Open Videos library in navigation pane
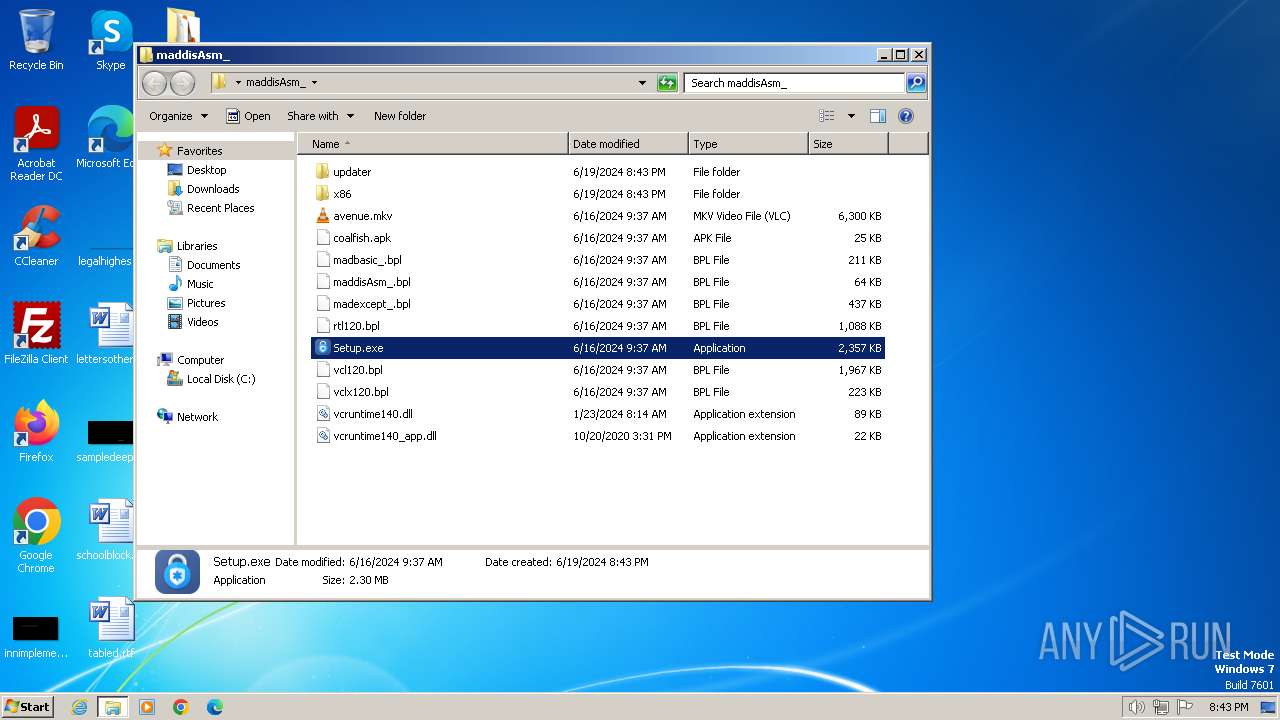This screenshot has width=1280, height=720. point(202,322)
